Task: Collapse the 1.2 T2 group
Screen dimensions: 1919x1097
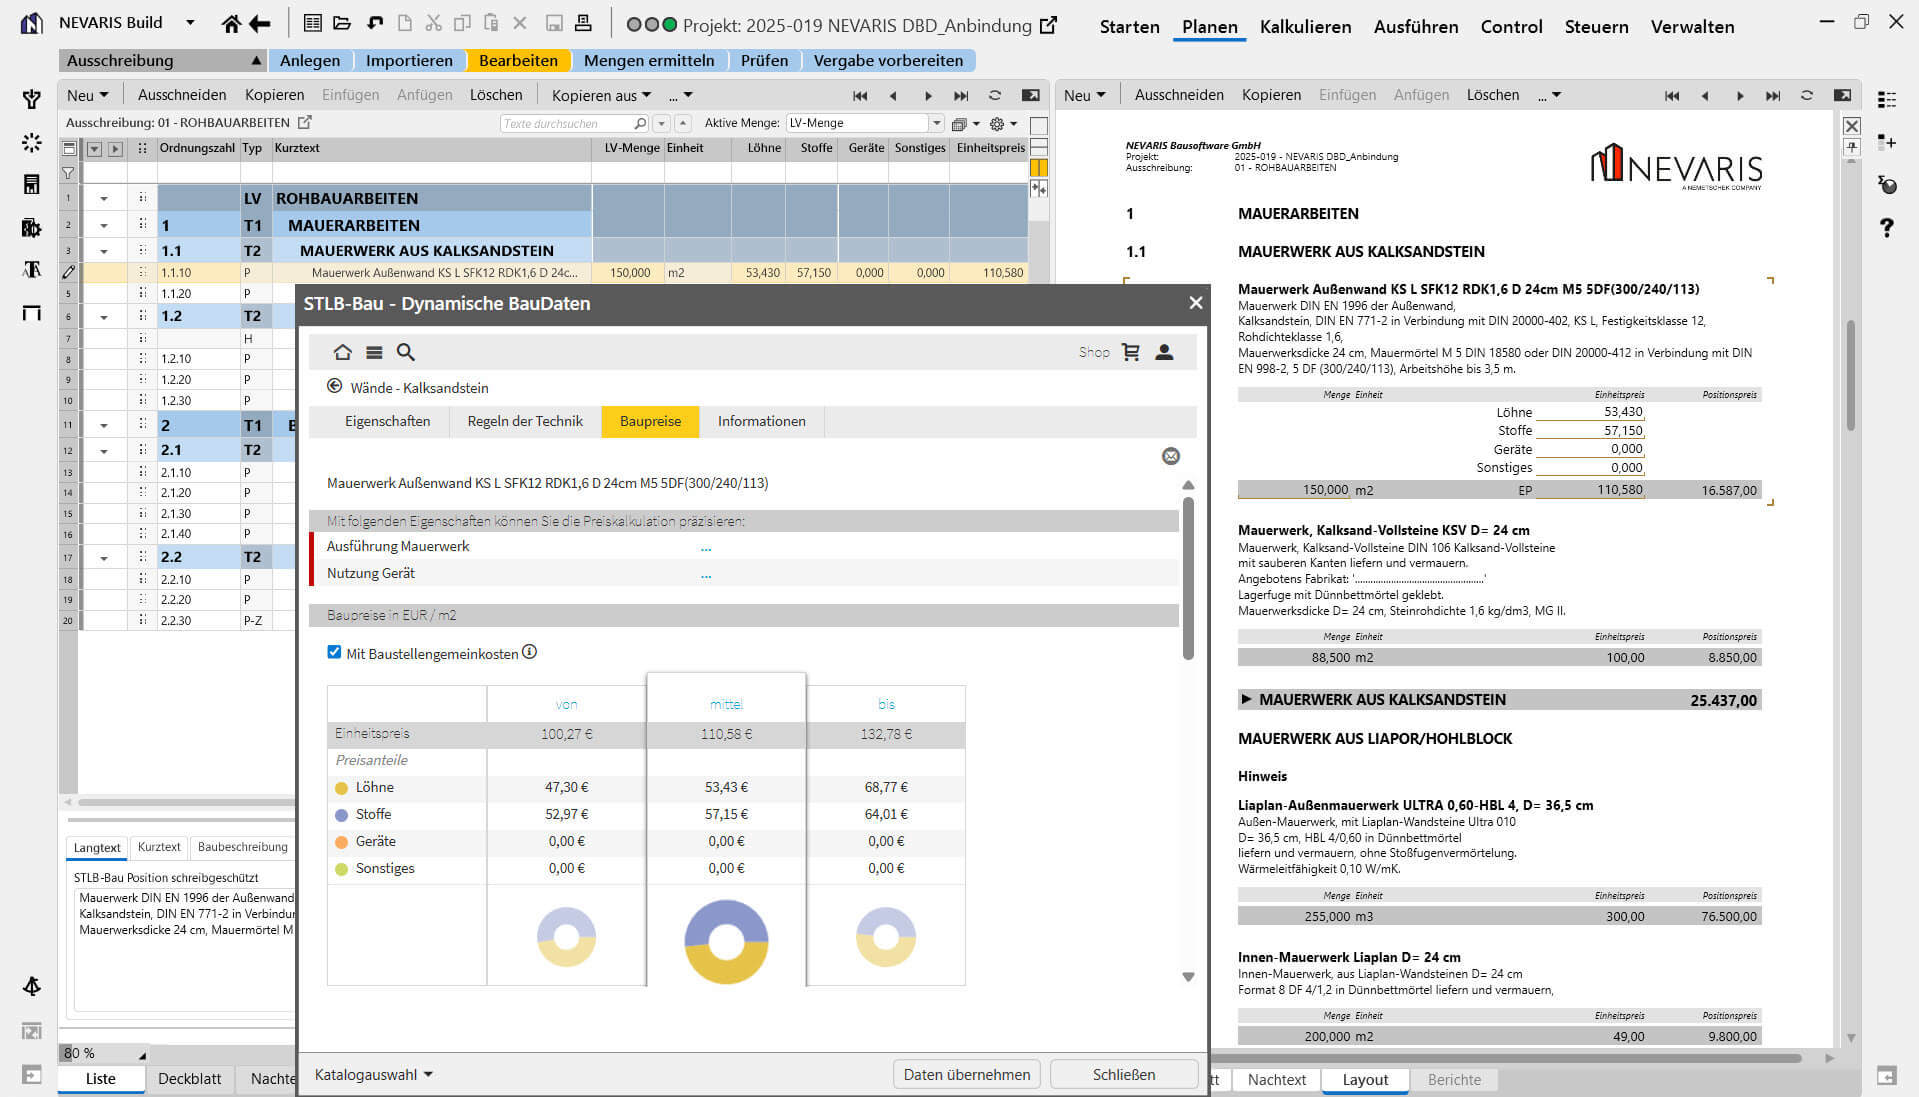Action: [x=104, y=316]
